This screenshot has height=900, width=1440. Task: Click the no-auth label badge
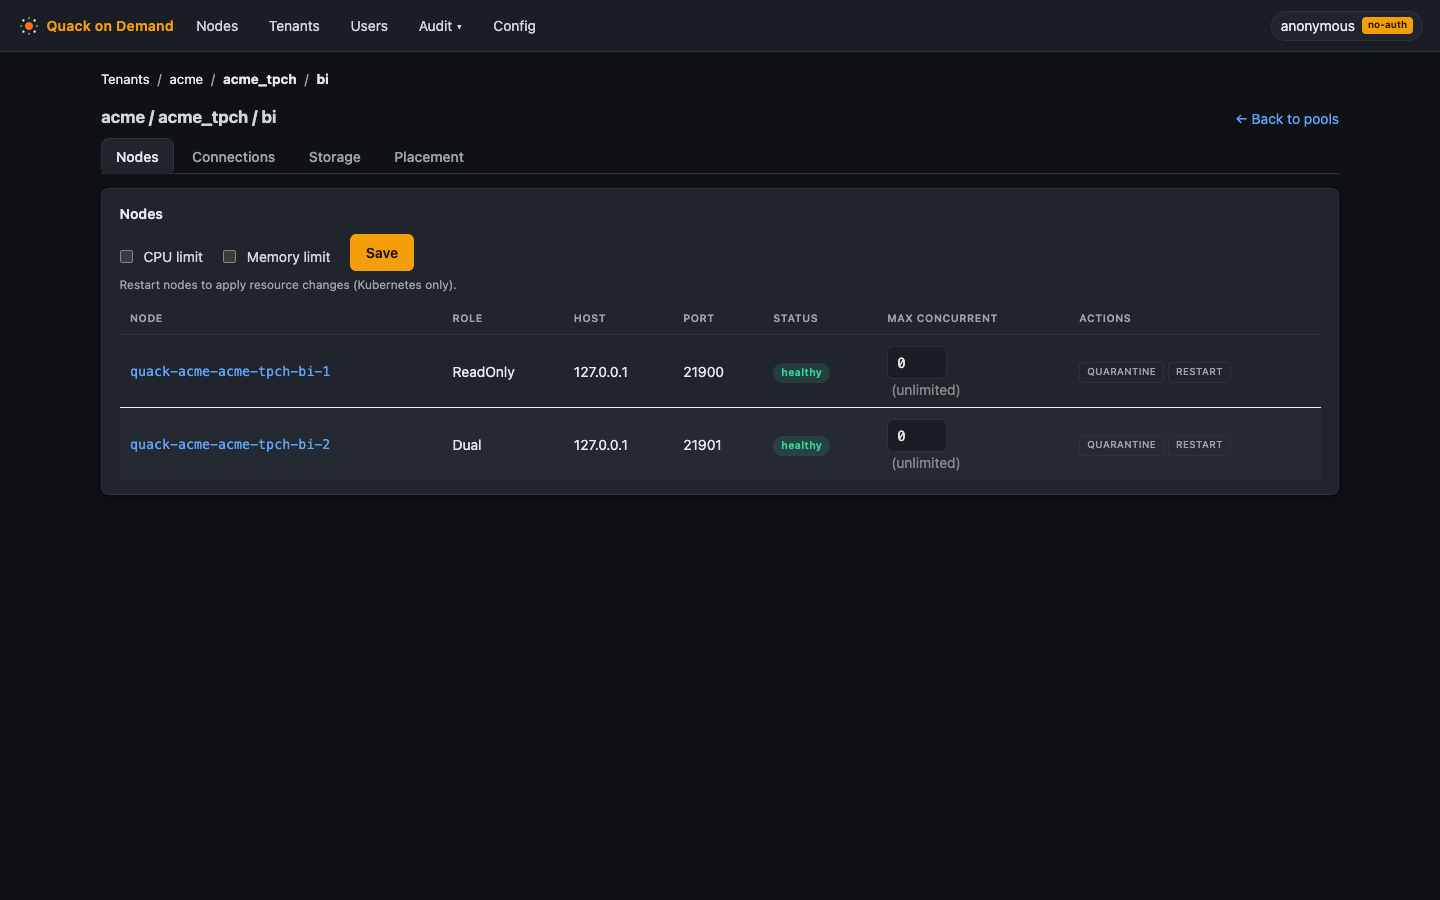click(1387, 25)
